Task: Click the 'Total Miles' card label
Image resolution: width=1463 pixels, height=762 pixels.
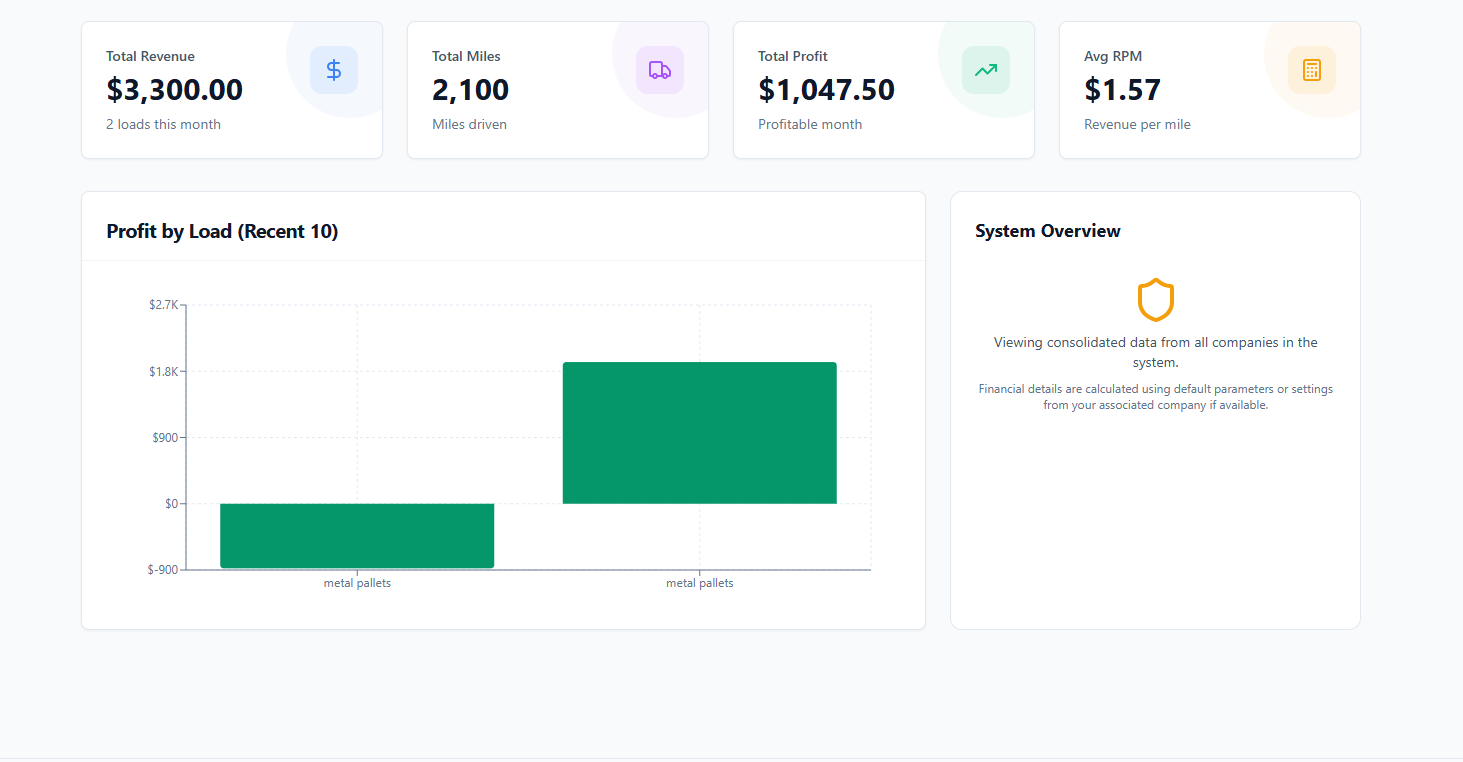Action: [x=467, y=56]
